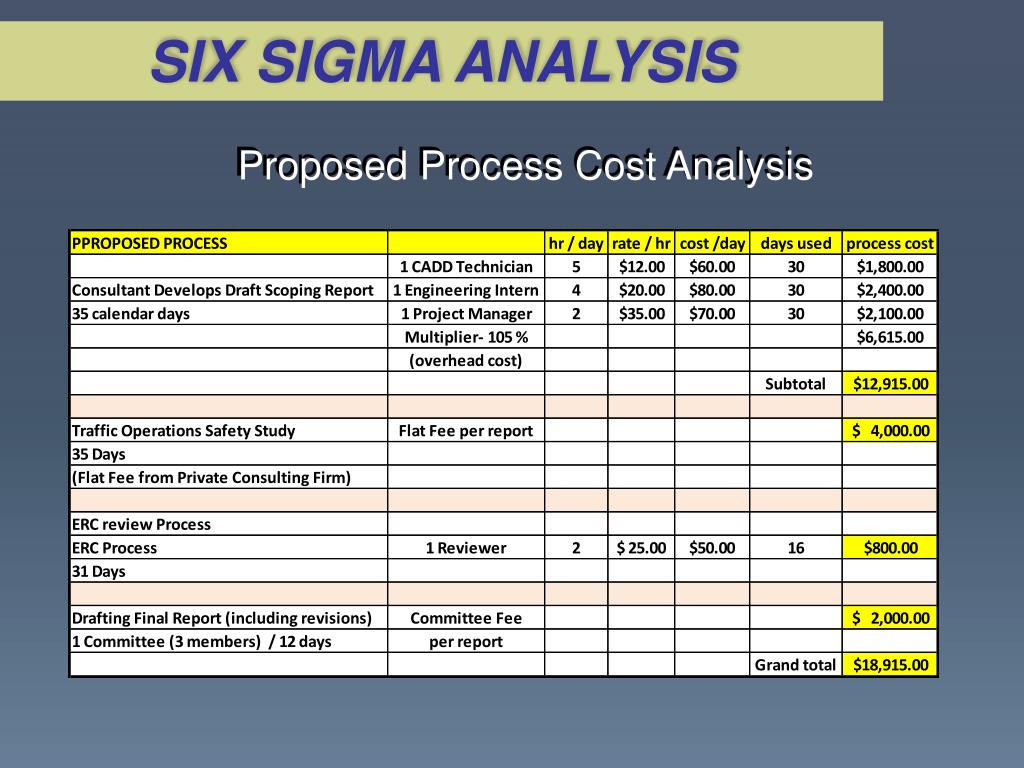Click the '1 Reviewer' cell
Screen dimensions: 1024x768
click(x=466, y=548)
